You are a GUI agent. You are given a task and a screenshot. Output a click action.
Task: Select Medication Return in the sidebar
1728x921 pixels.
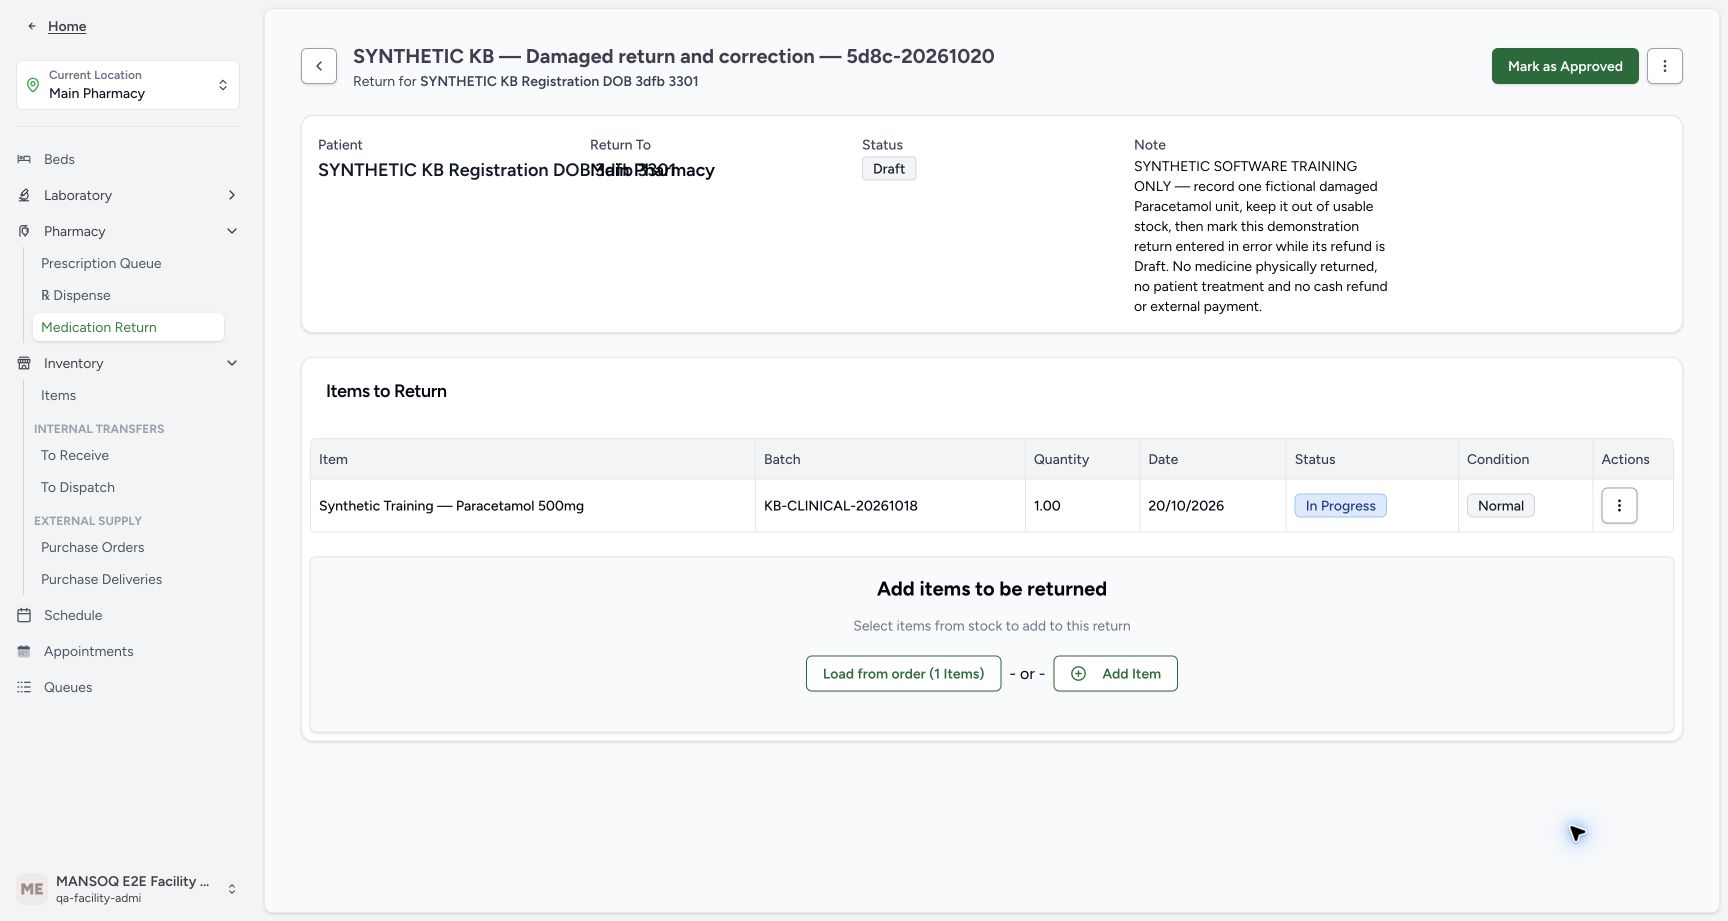[128, 327]
